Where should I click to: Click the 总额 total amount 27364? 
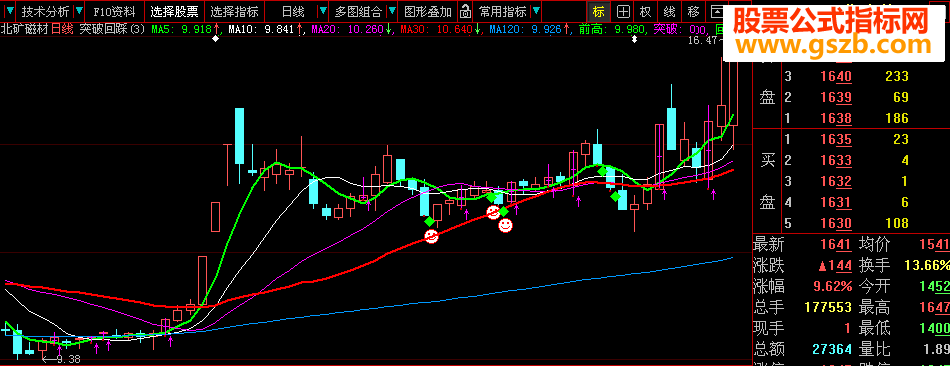point(832,349)
